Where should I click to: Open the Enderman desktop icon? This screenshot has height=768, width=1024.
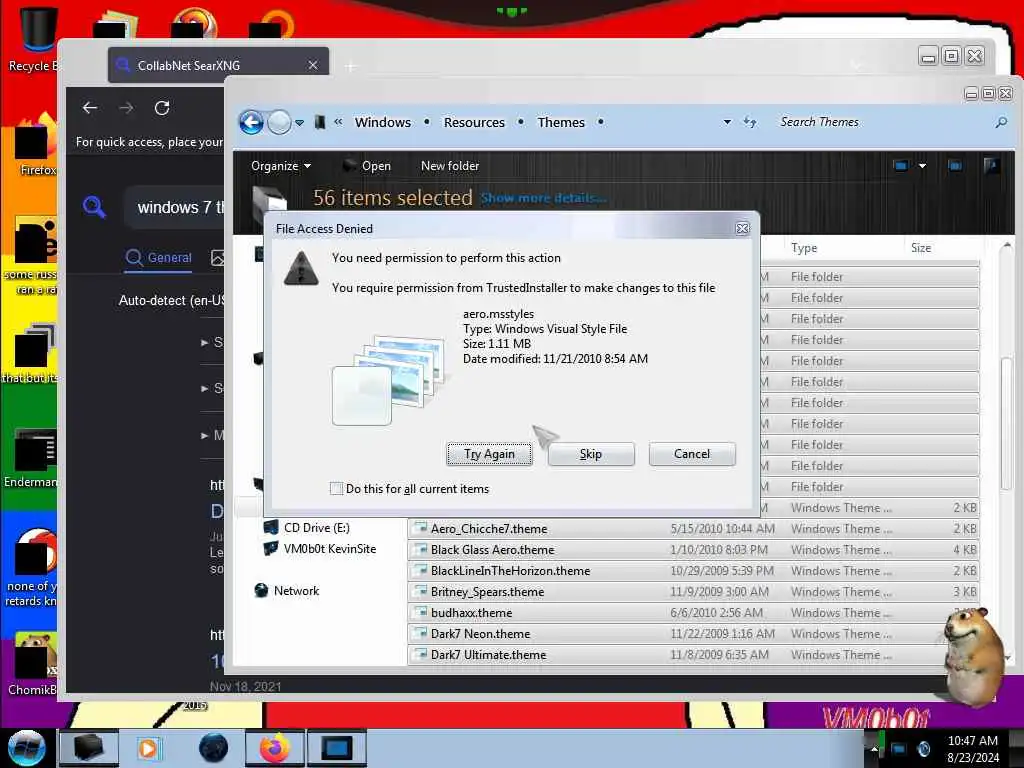click(31, 457)
